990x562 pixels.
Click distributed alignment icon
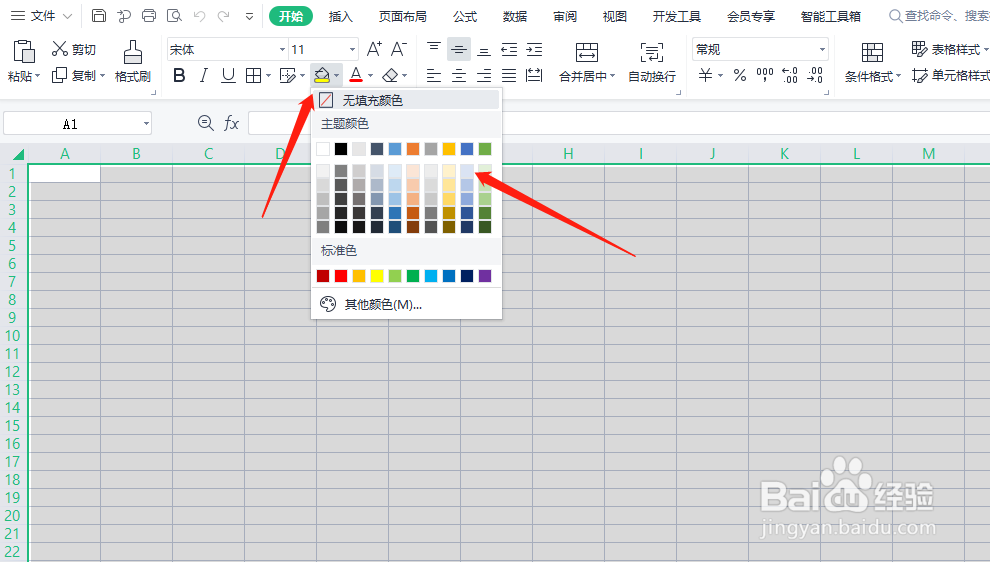click(534, 76)
